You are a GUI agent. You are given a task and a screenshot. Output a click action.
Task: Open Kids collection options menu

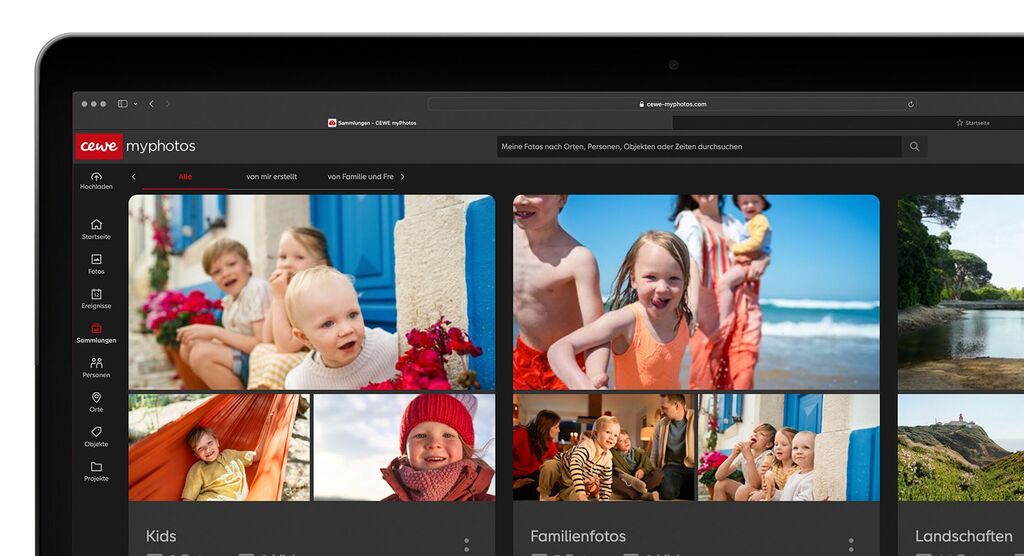[x=466, y=545]
